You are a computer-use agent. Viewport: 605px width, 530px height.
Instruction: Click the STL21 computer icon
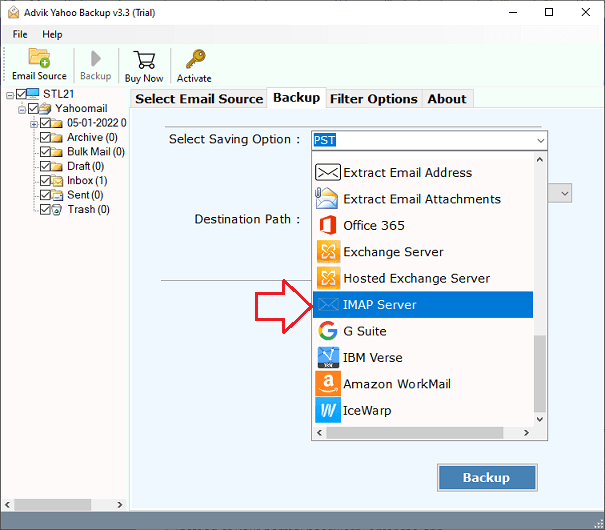[x=33, y=94]
